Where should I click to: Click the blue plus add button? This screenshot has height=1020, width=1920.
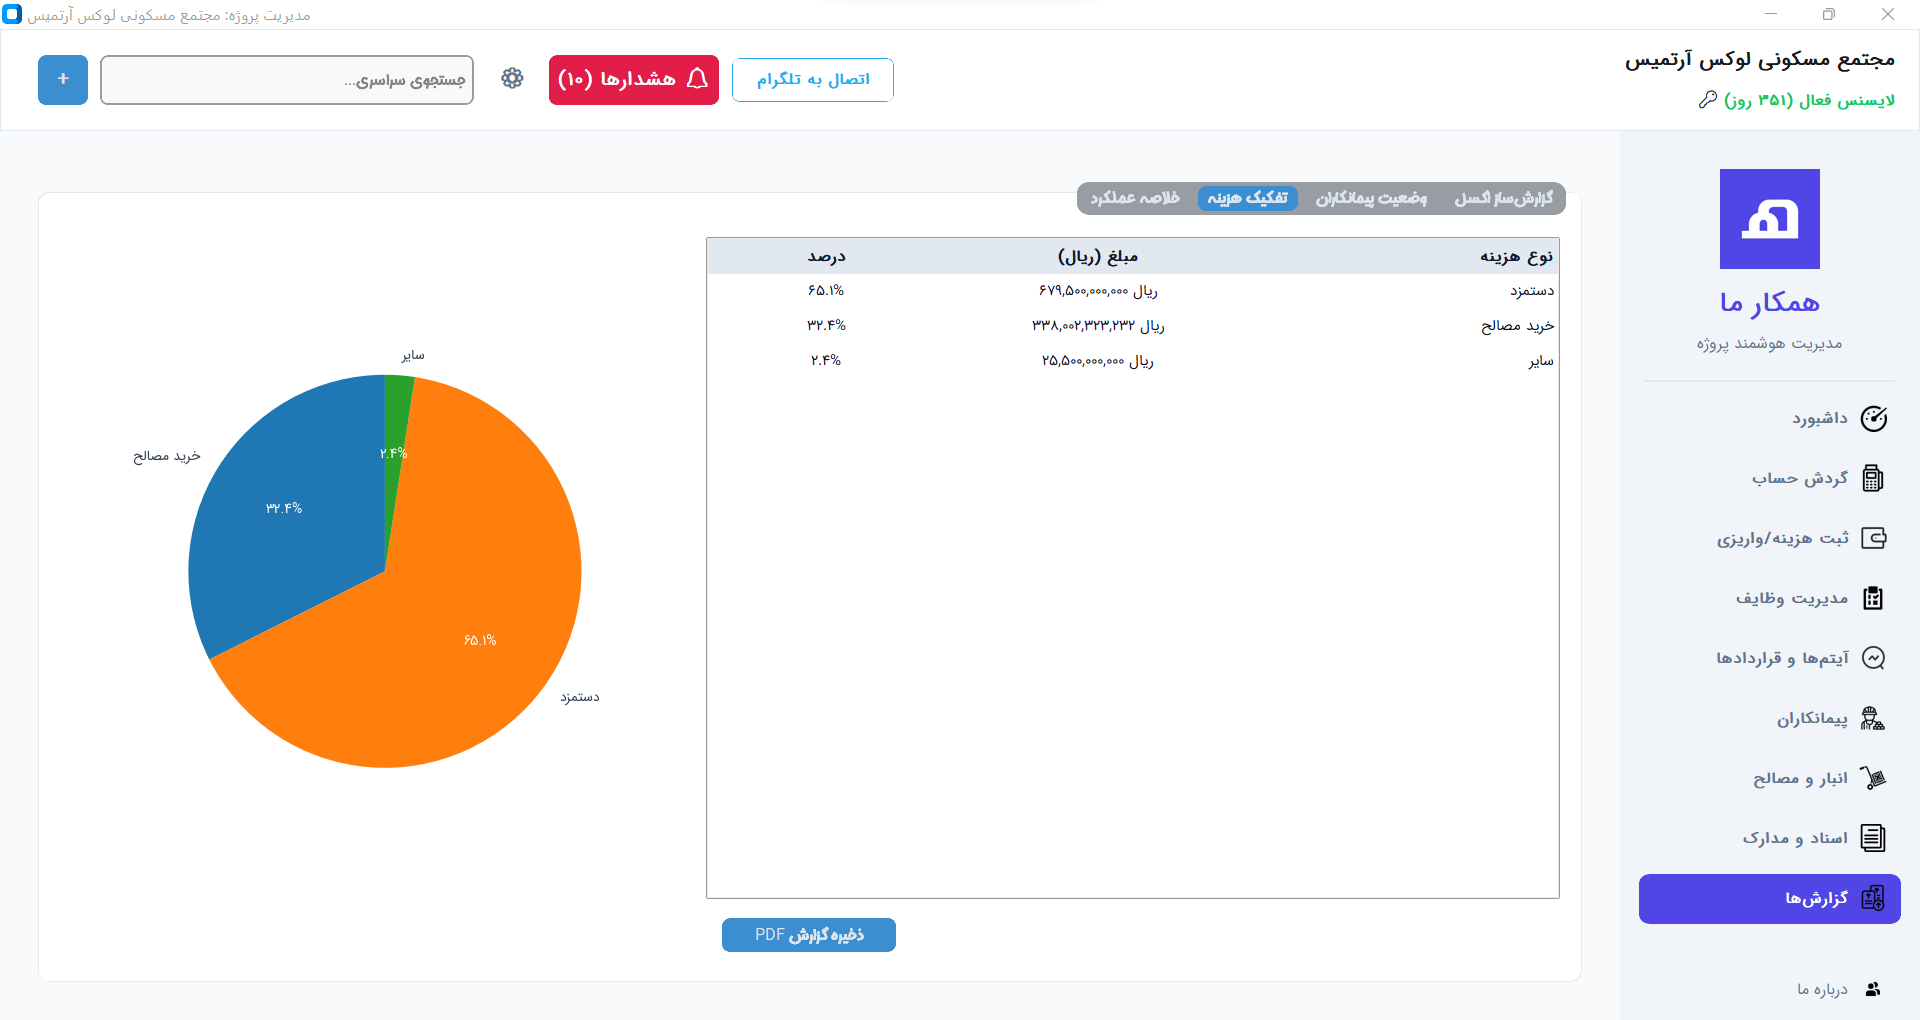pyautogui.click(x=63, y=80)
